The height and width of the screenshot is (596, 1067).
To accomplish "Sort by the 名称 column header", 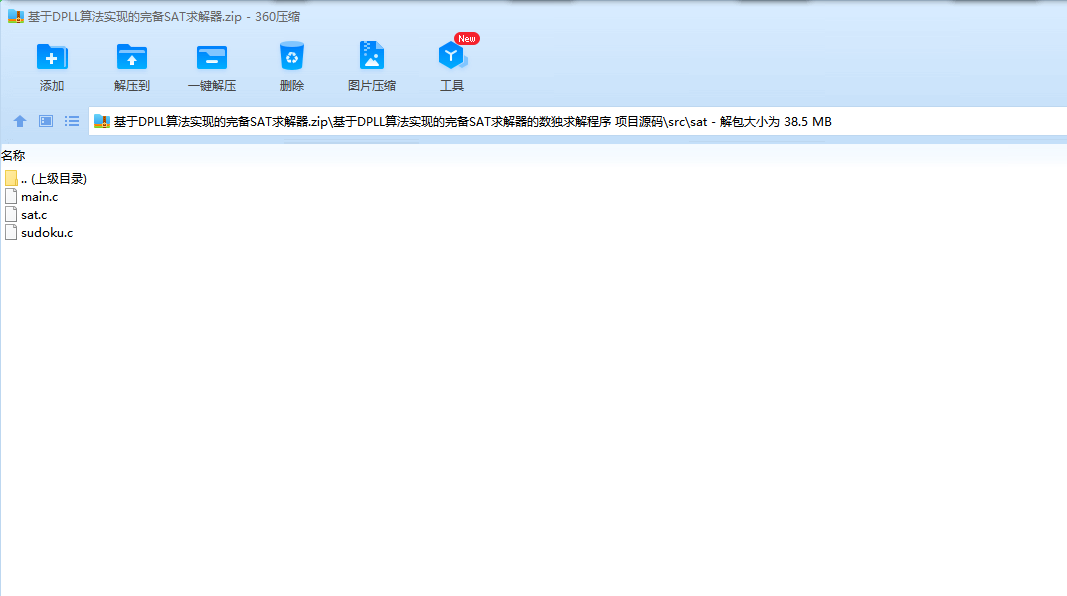I will 13,156.
